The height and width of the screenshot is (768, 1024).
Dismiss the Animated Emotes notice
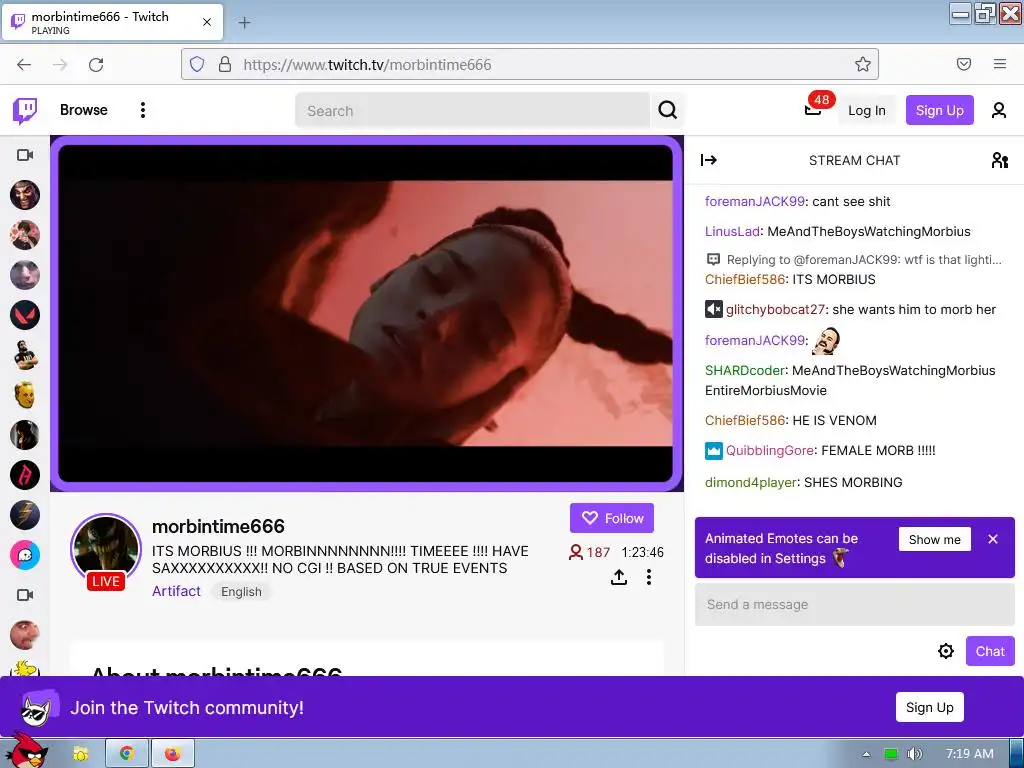point(993,539)
